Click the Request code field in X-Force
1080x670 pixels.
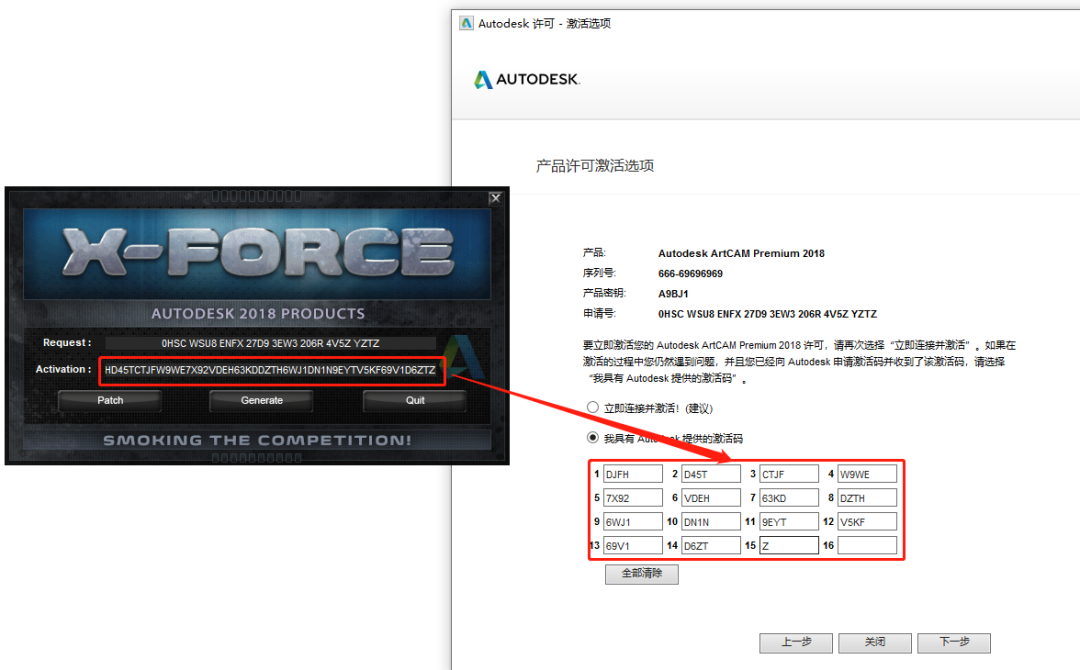click(270, 343)
